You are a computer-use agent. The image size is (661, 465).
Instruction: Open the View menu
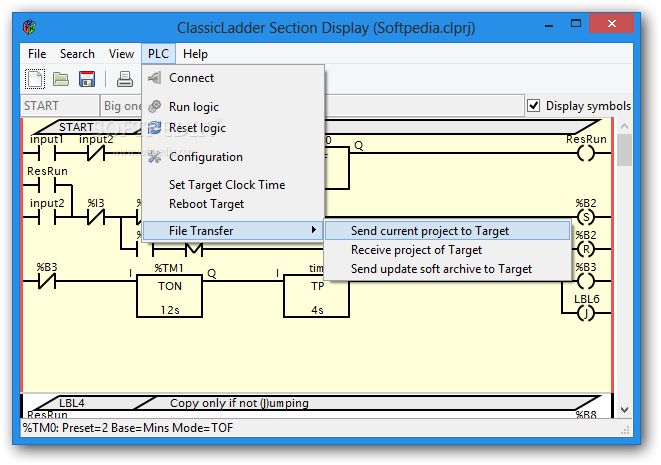121,54
